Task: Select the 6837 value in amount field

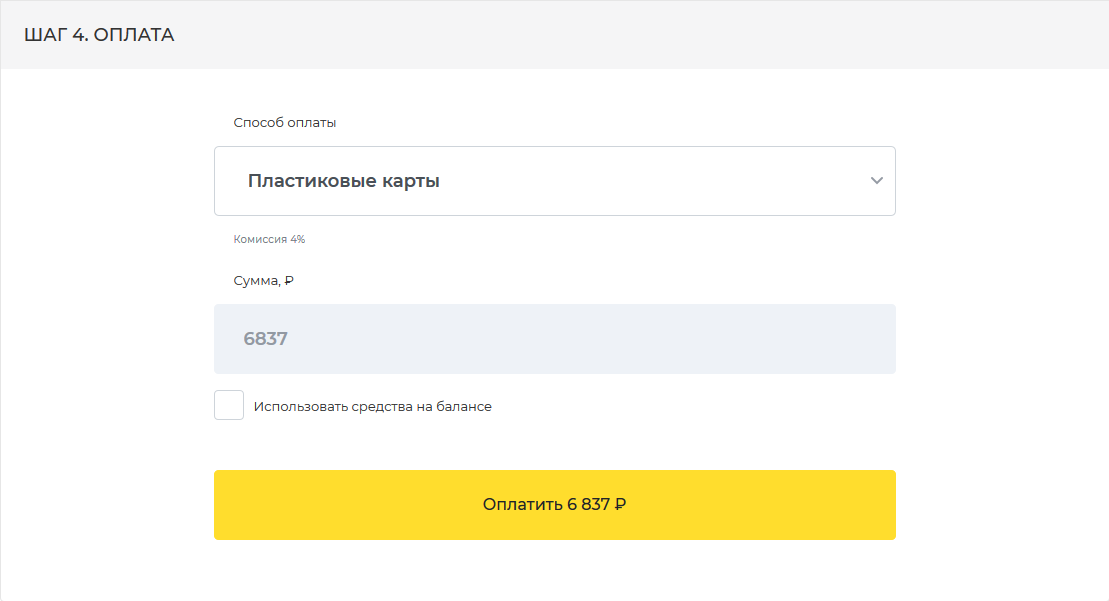Action: 265,339
